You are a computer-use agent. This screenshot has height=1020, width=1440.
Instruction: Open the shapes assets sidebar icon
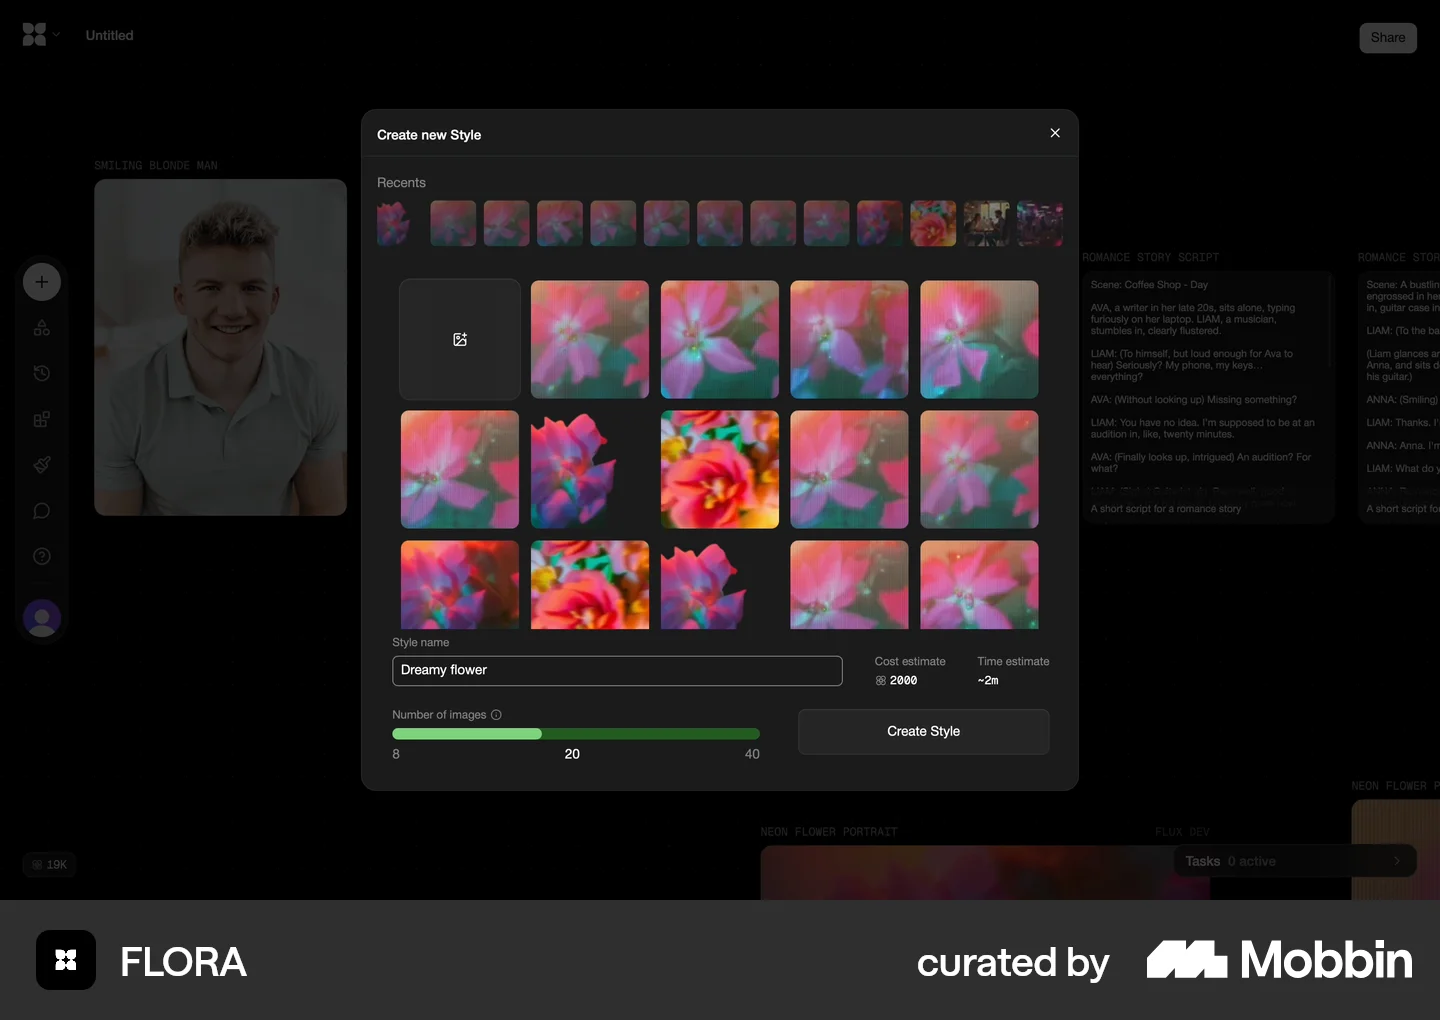pyautogui.click(x=42, y=328)
